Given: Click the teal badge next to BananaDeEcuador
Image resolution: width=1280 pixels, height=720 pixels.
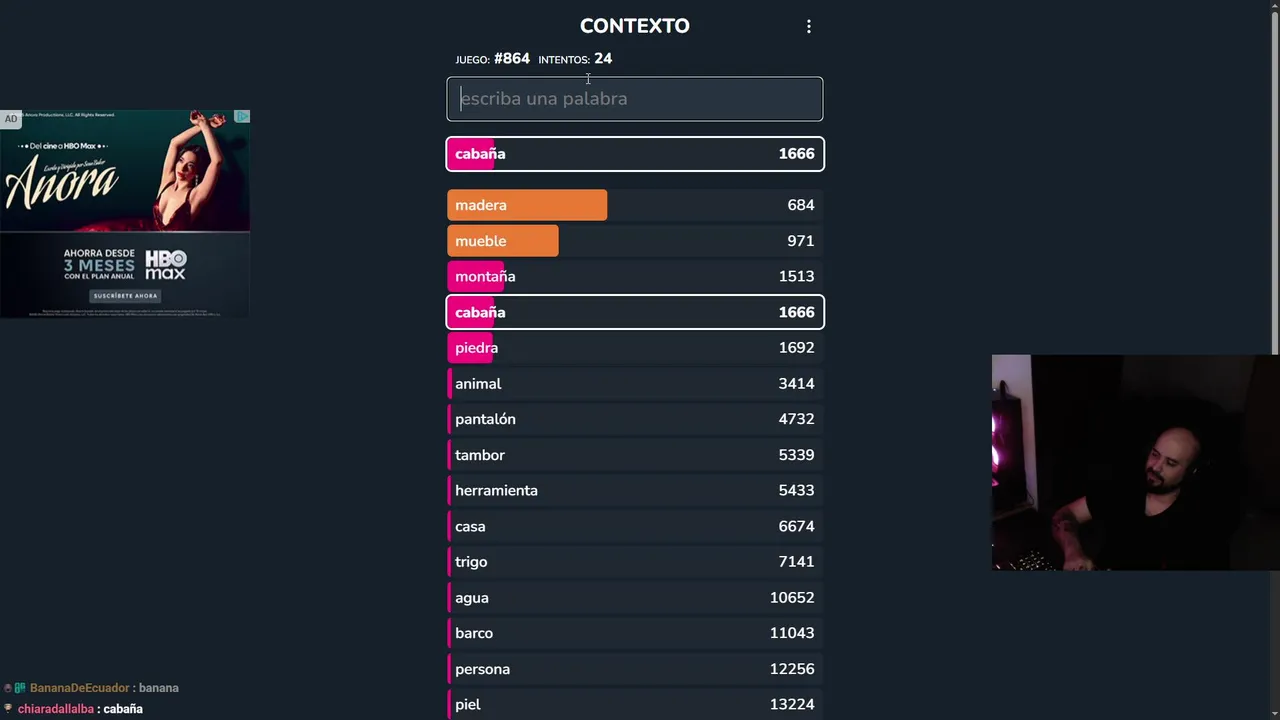Looking at the screenshot, I should click(x=20, y=688).
